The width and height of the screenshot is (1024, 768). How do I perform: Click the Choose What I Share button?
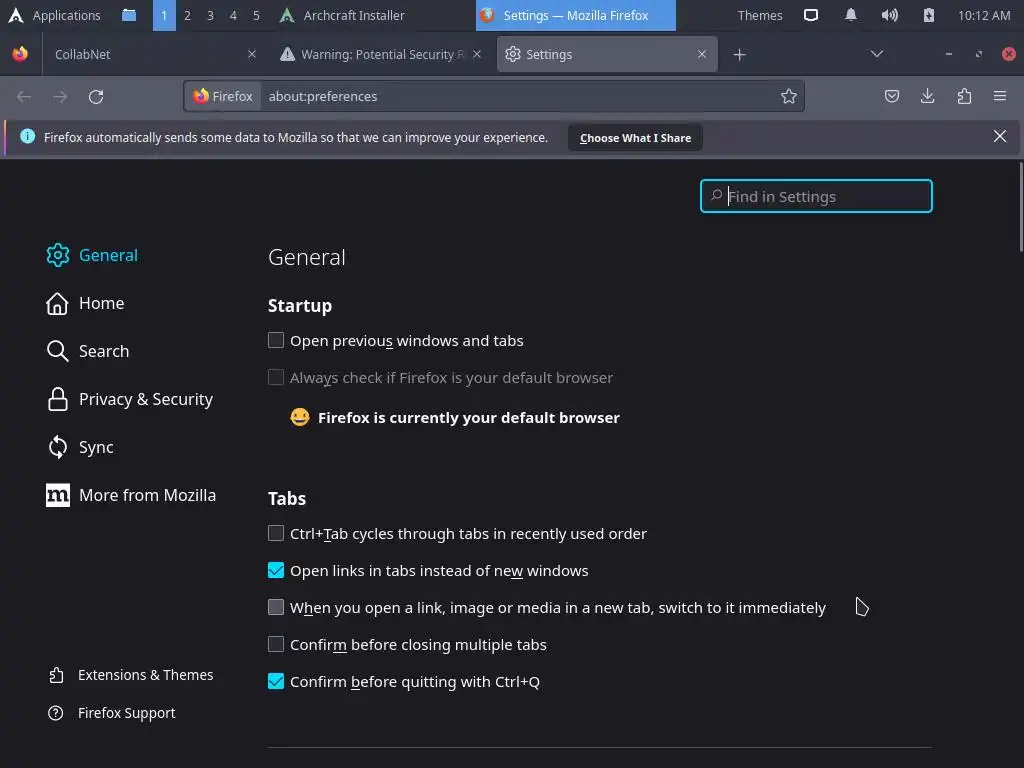(635, 138)
